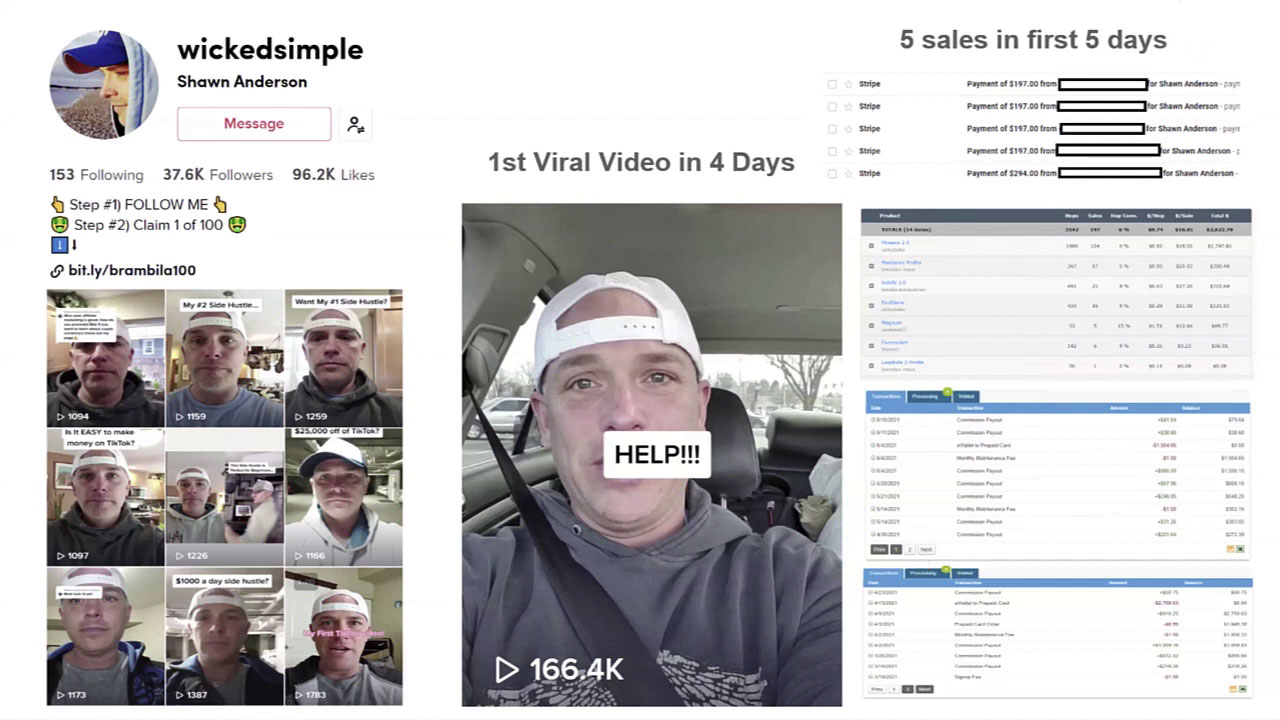Open the video with 1094 views
The image size is (1280, 720).
point(105,358)
